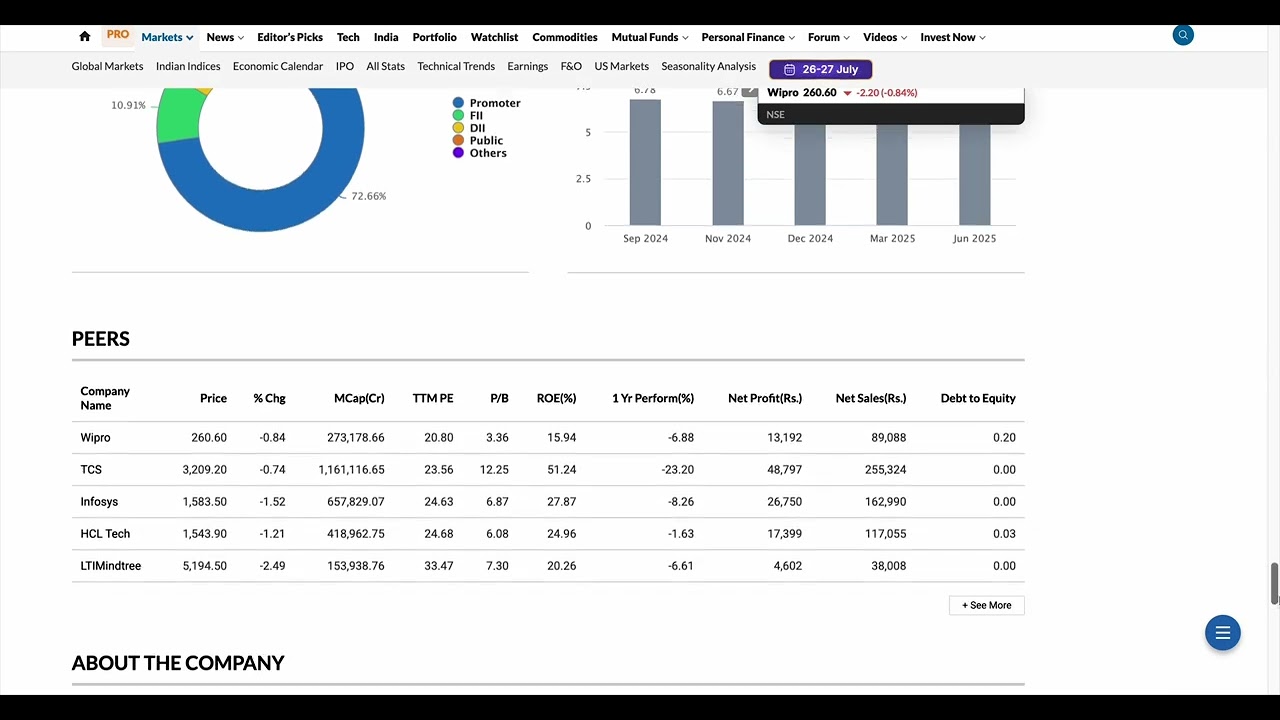1280x720 pixels.
Task: Open TCS in peers table
Action: pos(91,469)
